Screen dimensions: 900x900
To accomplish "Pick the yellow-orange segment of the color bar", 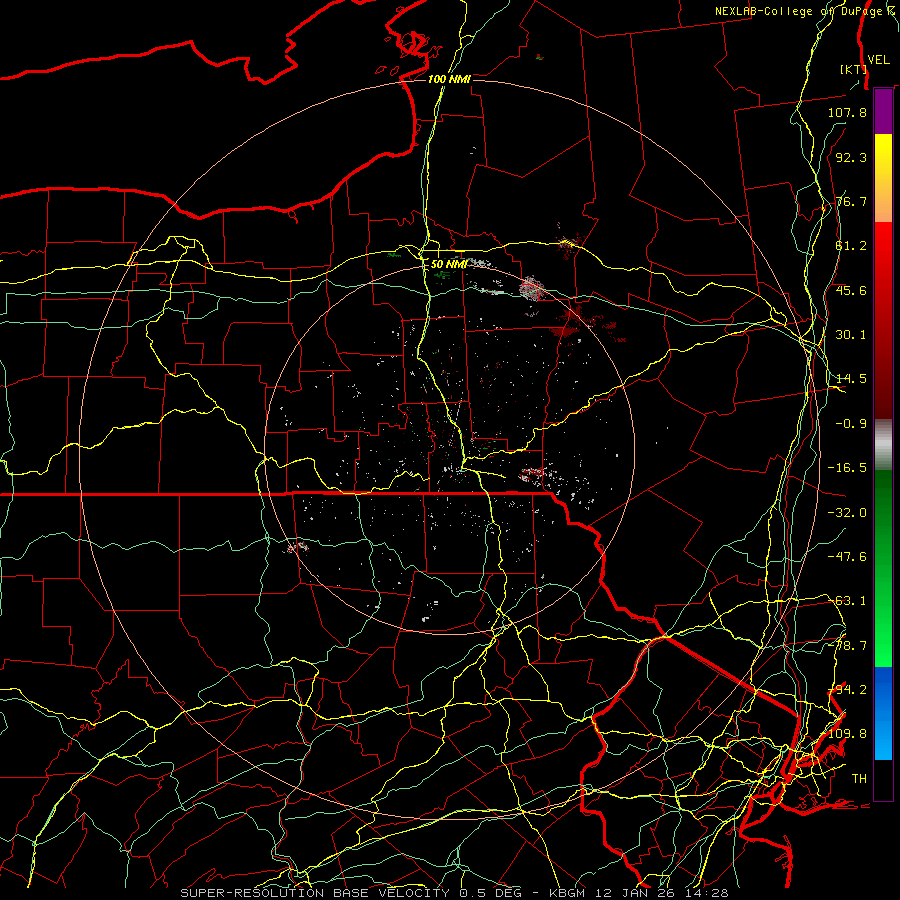I will 883,178.
